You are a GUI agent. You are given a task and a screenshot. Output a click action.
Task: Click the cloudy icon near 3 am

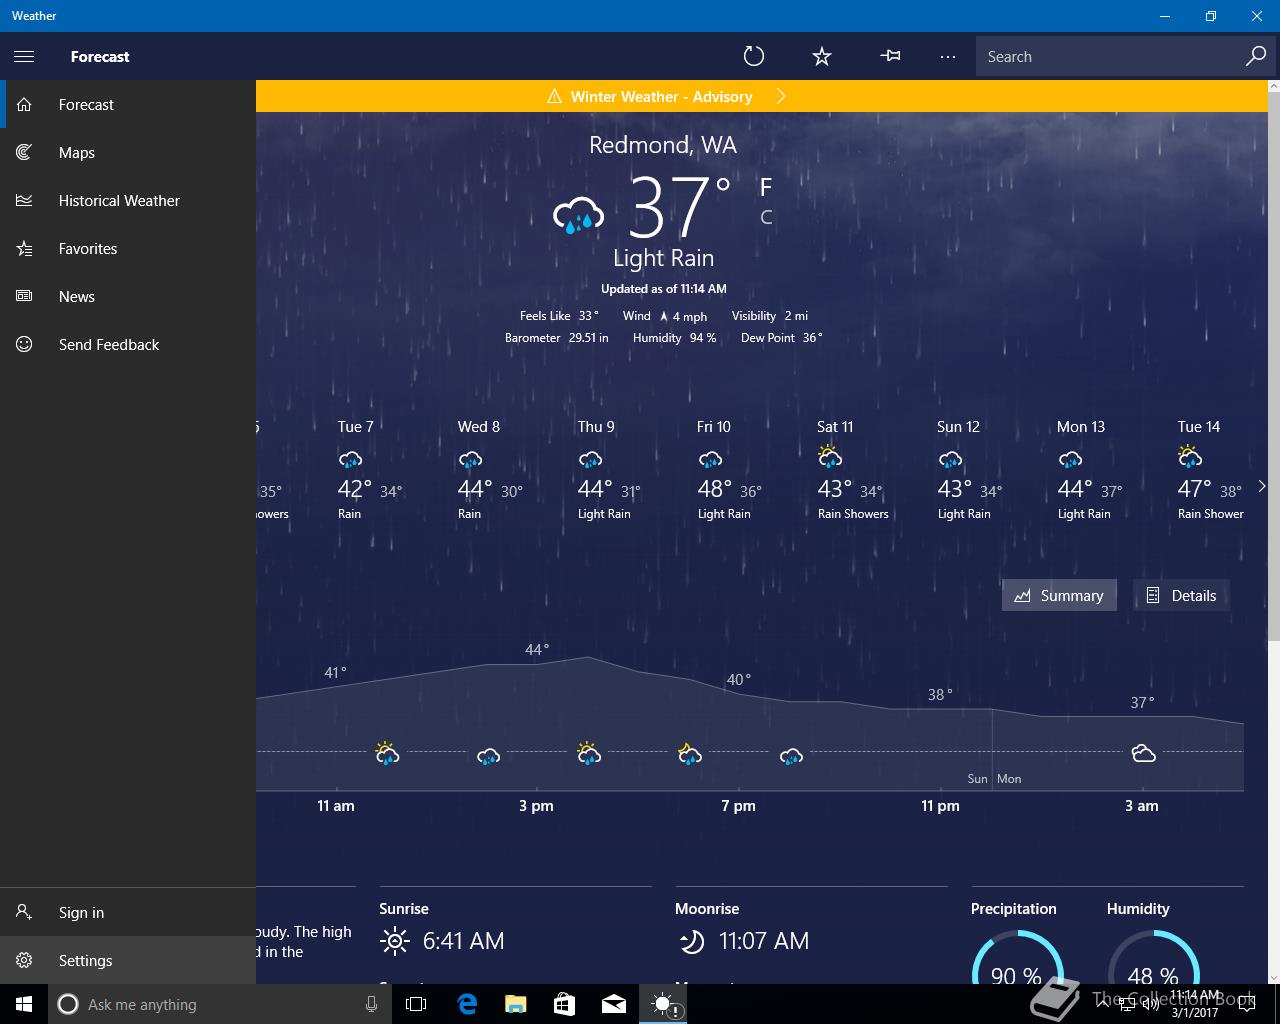pos(1143,753)
